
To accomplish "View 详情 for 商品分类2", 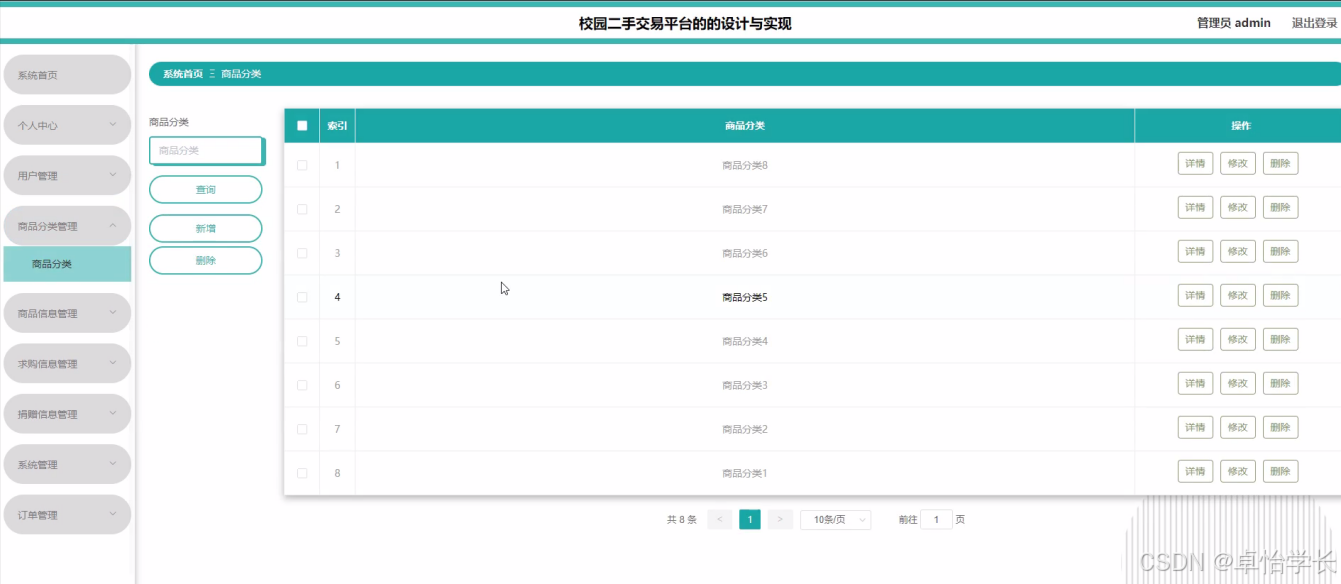I will pyautogui.click(x=1195, y=428).
